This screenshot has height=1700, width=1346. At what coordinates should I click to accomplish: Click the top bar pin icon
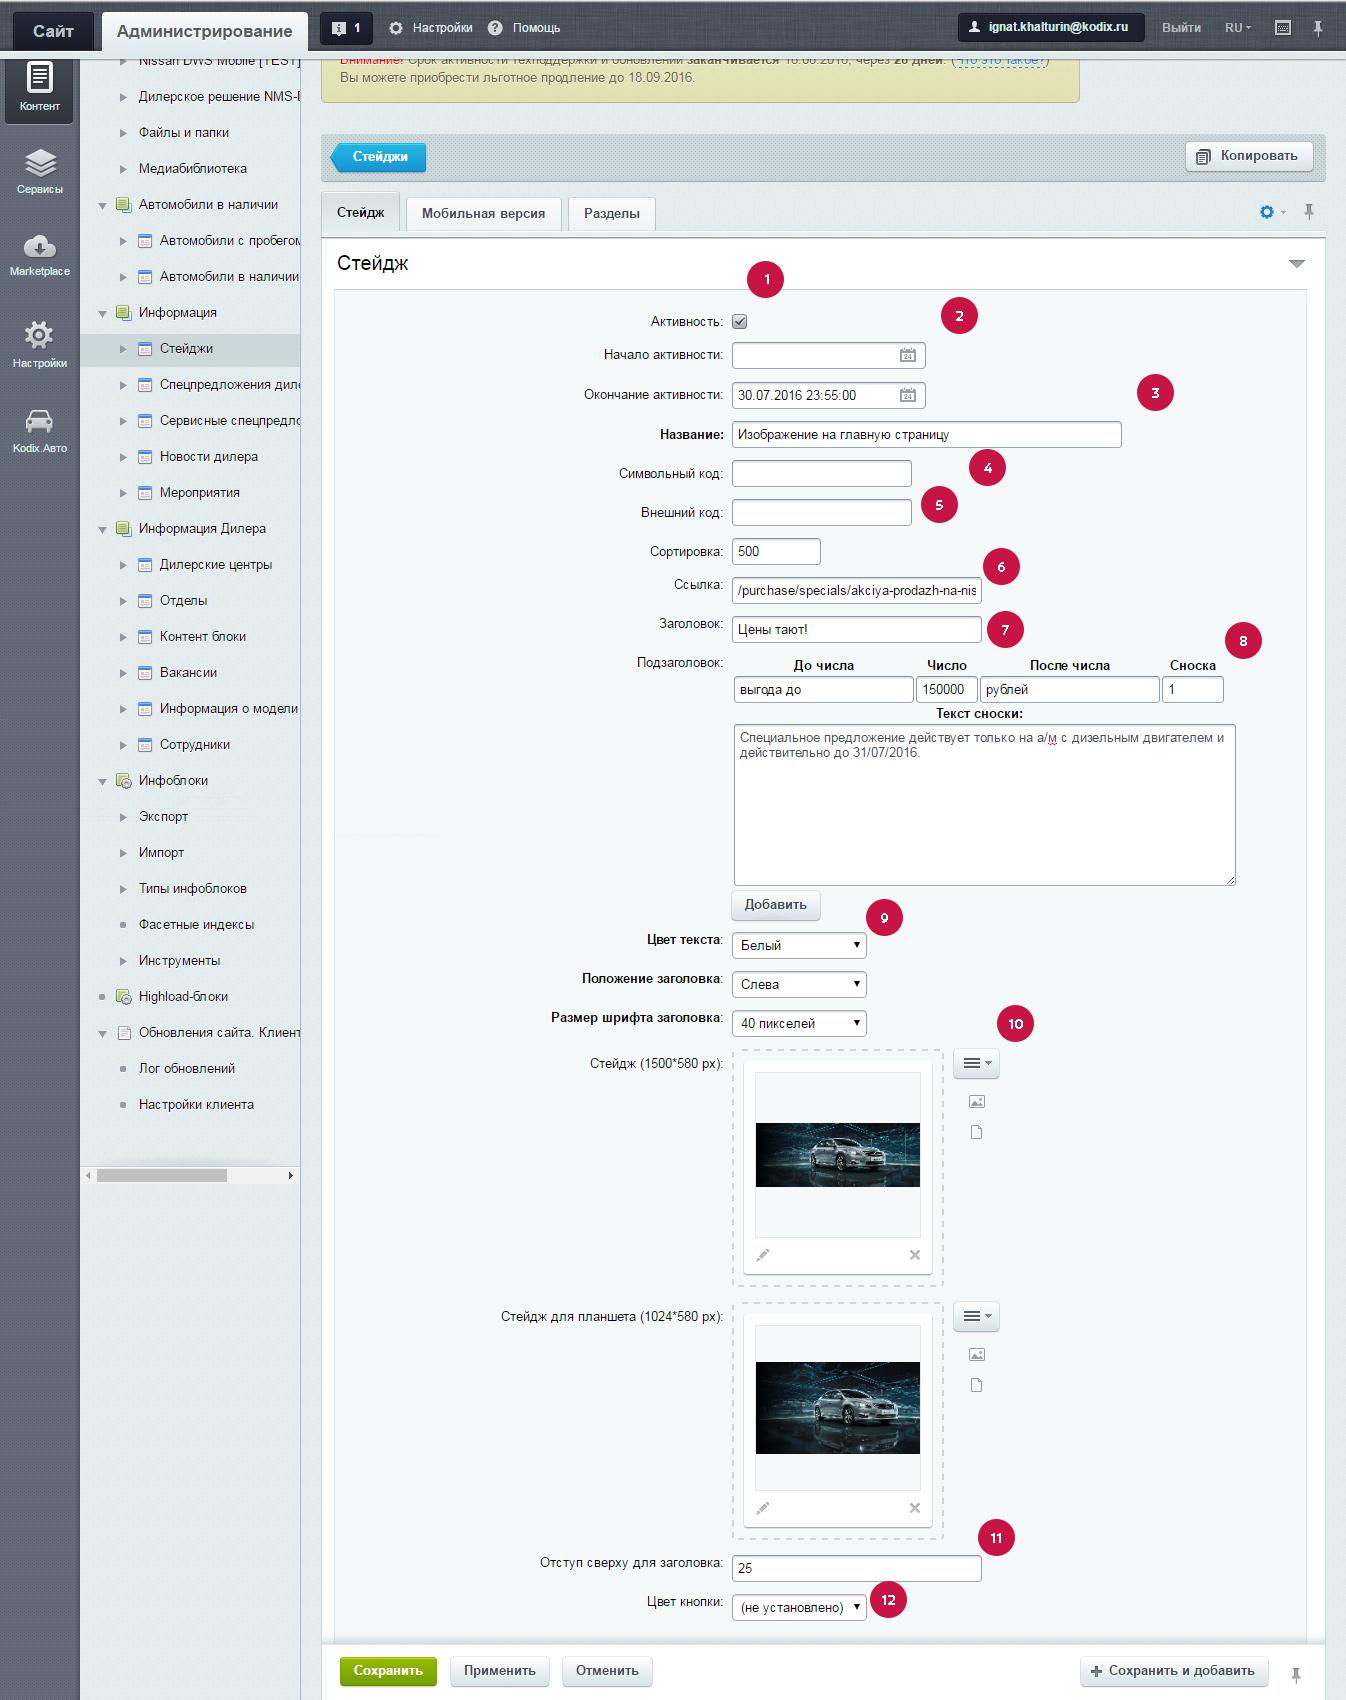1318,28
